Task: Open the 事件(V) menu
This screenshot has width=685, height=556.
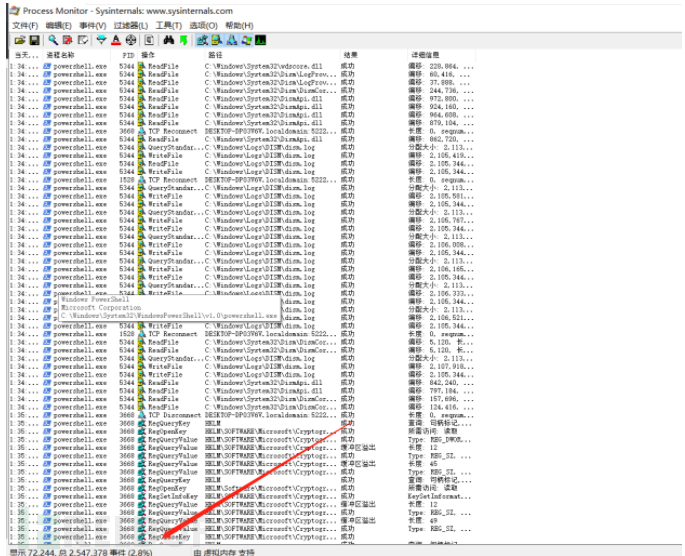Action: (x=93, y=25)
